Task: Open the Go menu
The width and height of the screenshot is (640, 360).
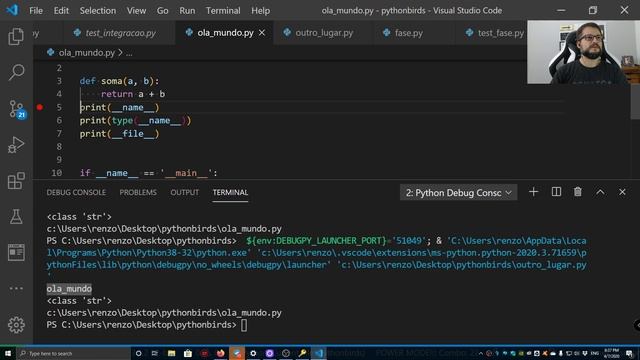Action: coord(162,11)
